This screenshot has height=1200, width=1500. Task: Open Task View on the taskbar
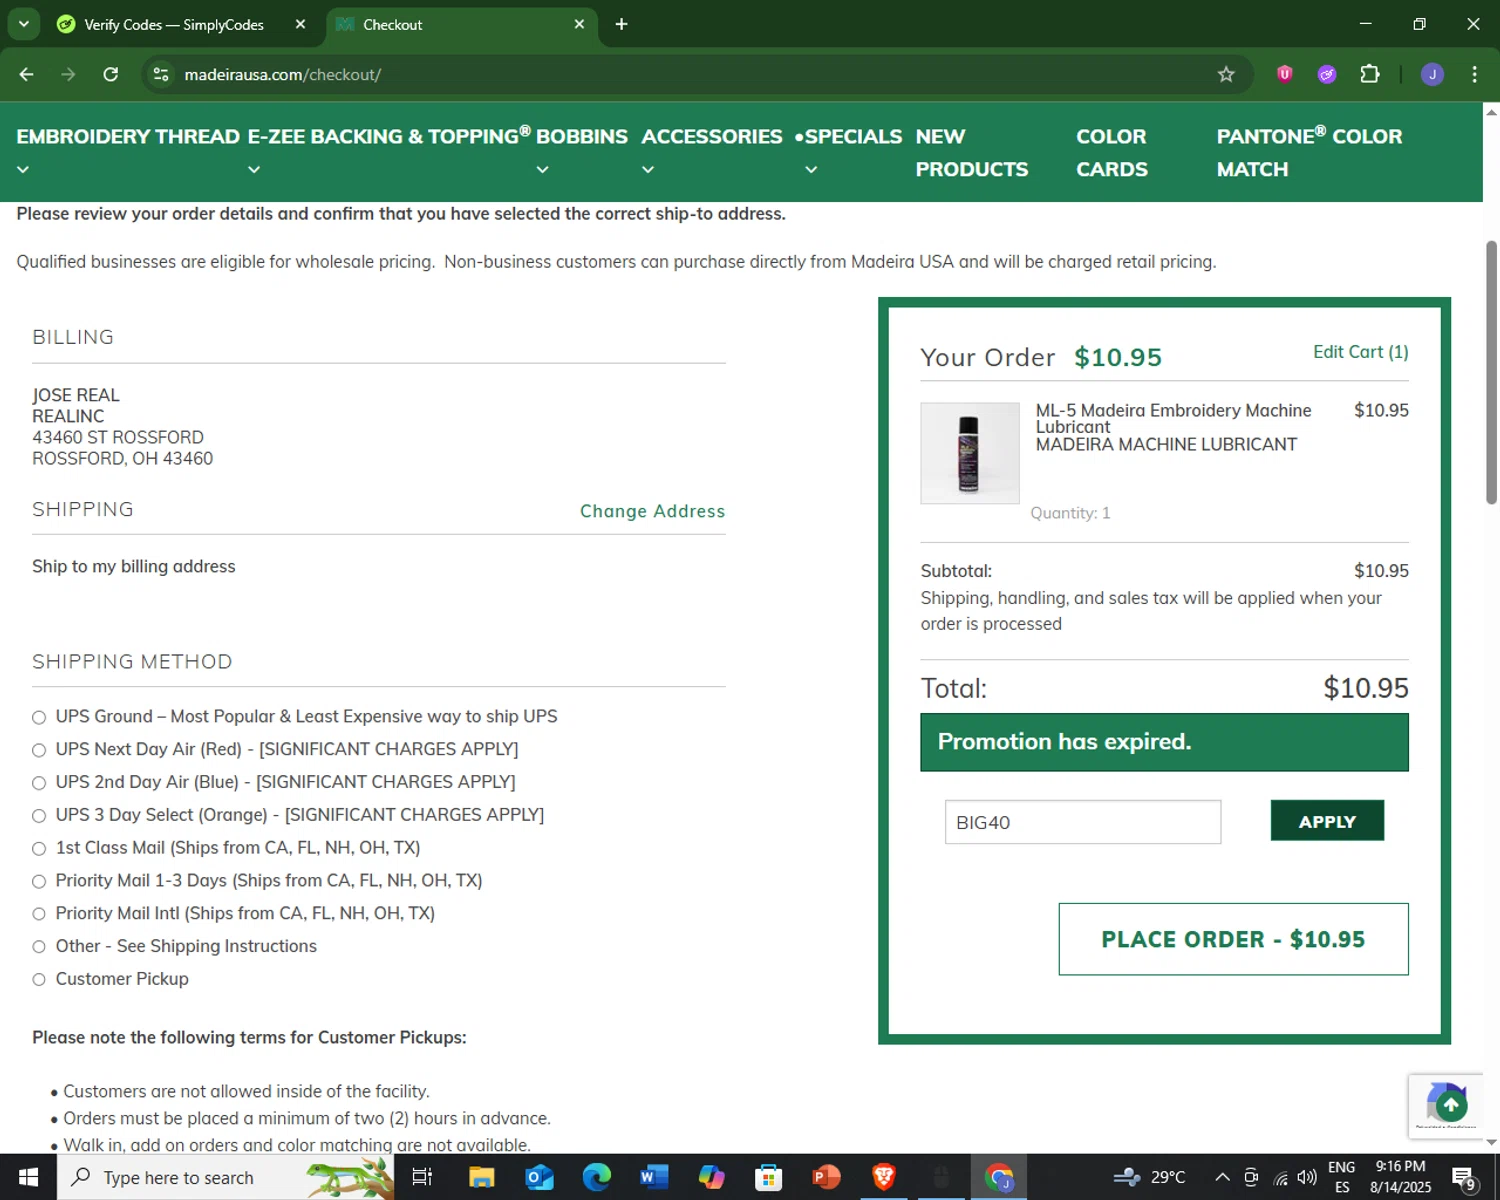point(422,1177)
